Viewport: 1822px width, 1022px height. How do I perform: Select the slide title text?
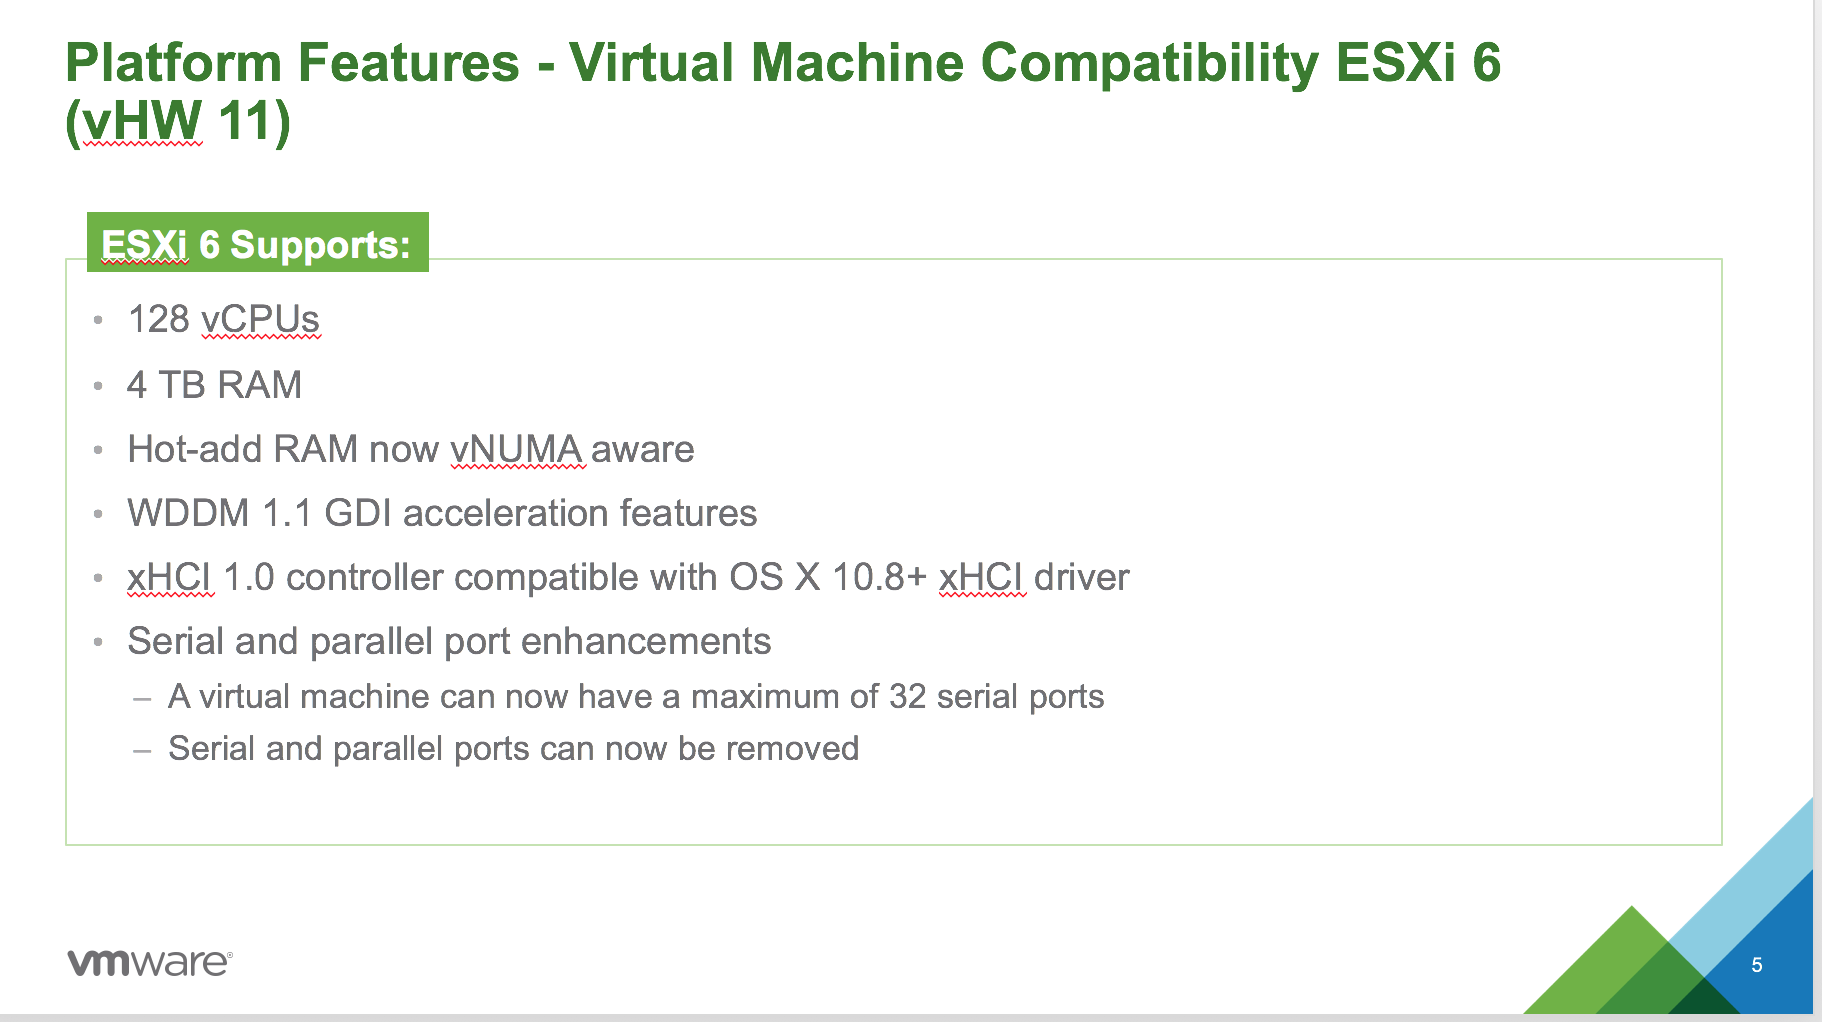pyautogui.click(x=782, y=92)
